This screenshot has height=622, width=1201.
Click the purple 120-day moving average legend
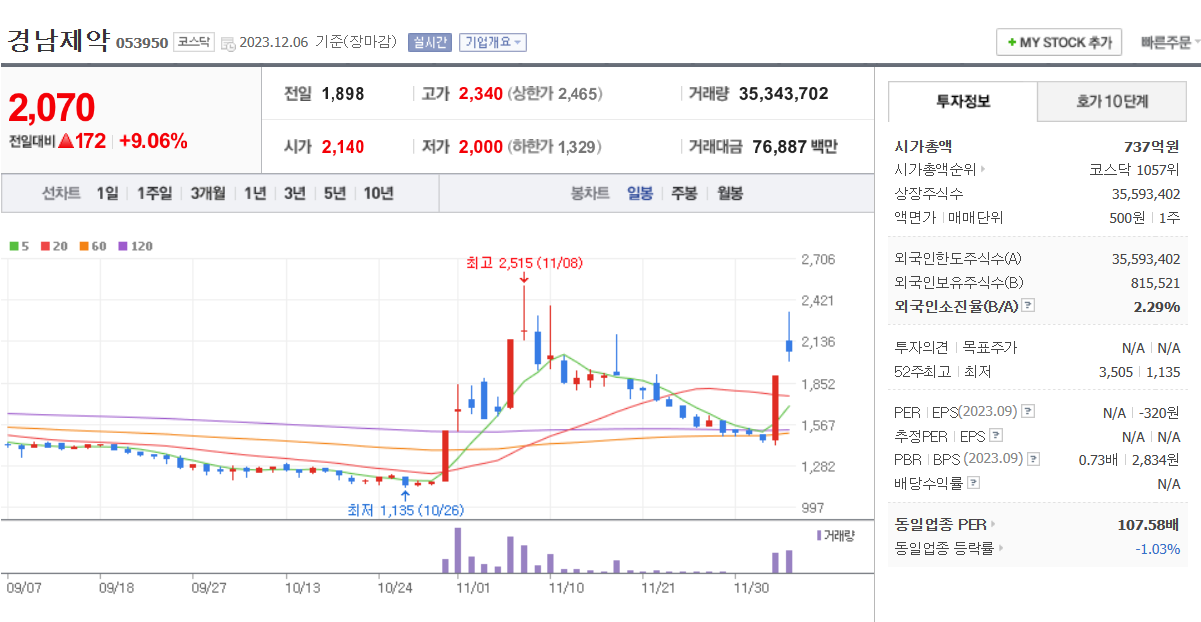click(135, 245)
